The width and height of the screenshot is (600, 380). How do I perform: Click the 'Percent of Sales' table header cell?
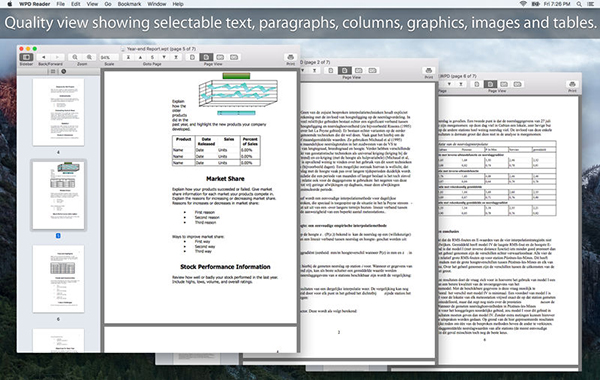point(250,141)
